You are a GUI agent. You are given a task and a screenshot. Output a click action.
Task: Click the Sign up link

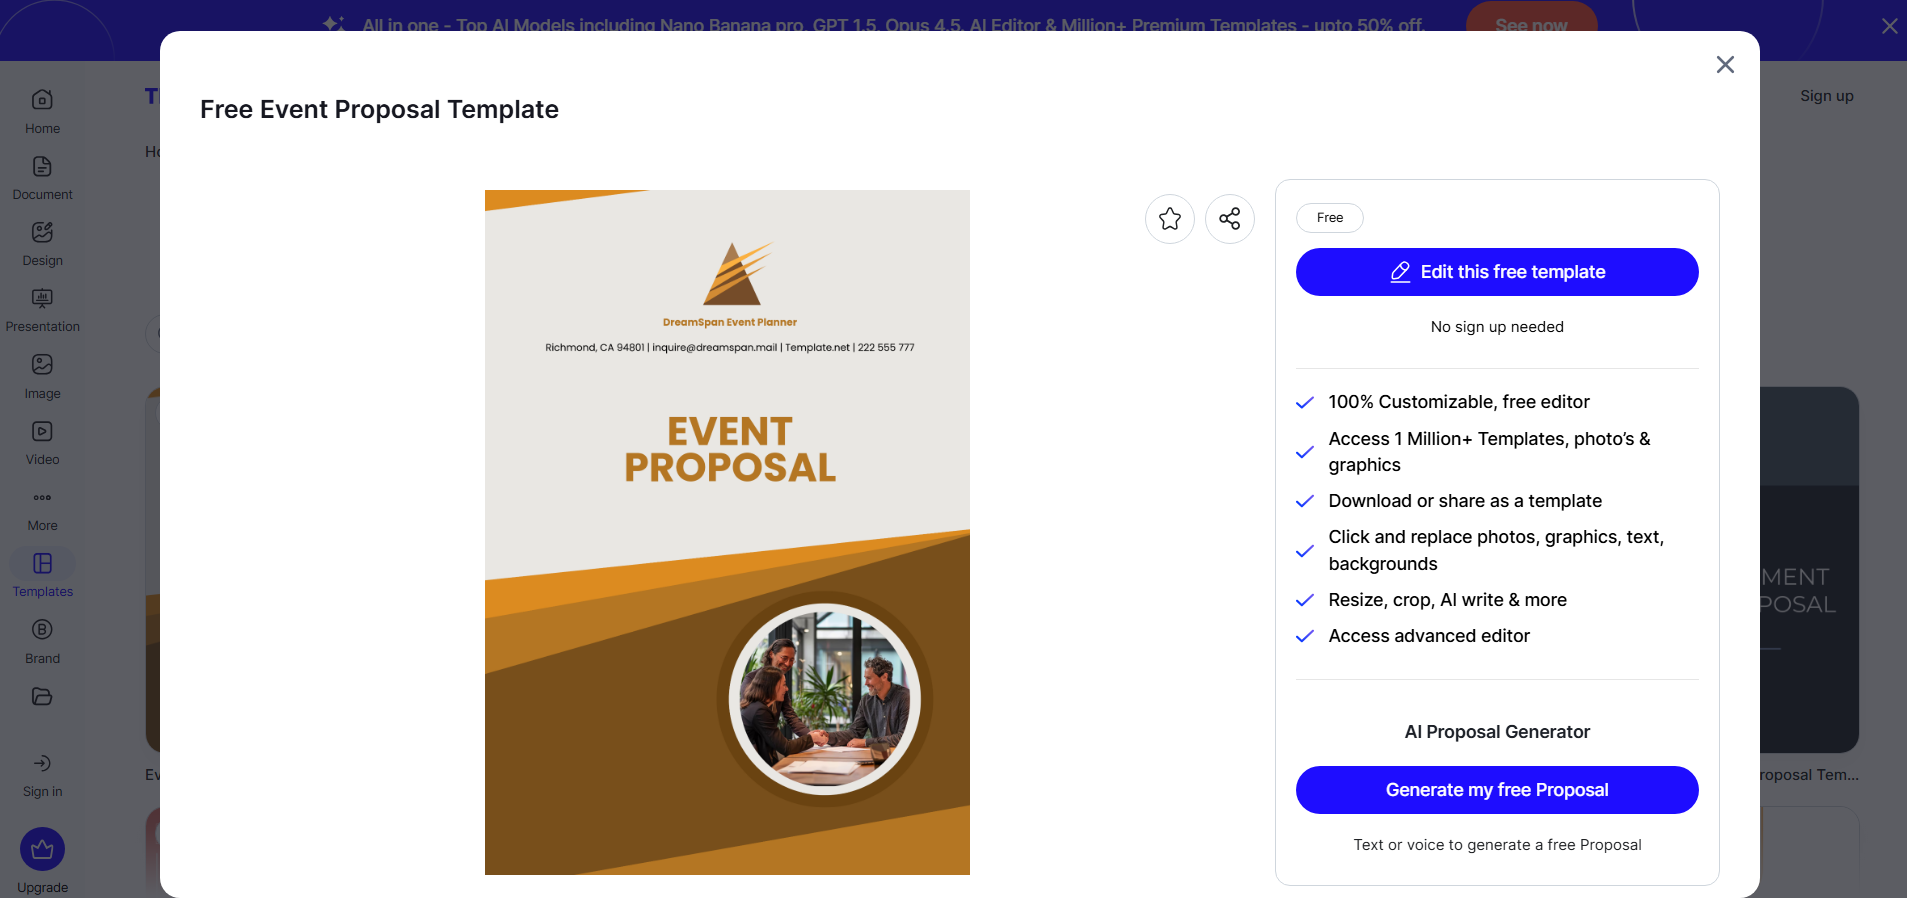(x=1827, y=96)
